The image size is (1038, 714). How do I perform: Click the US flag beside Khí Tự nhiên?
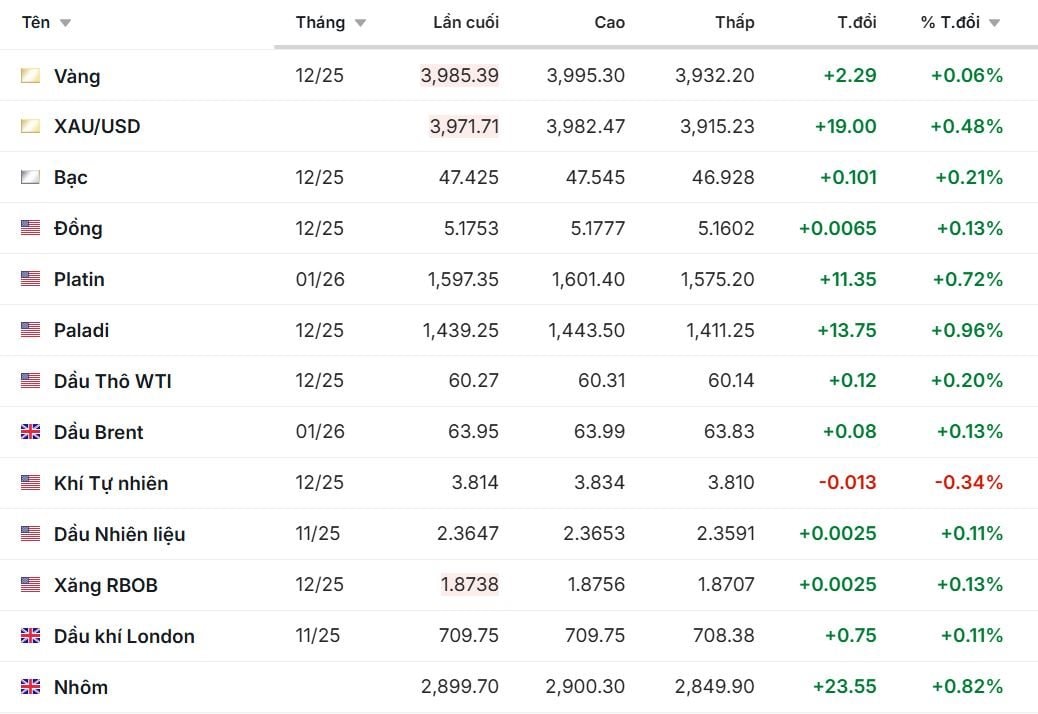tap(31, 483)
